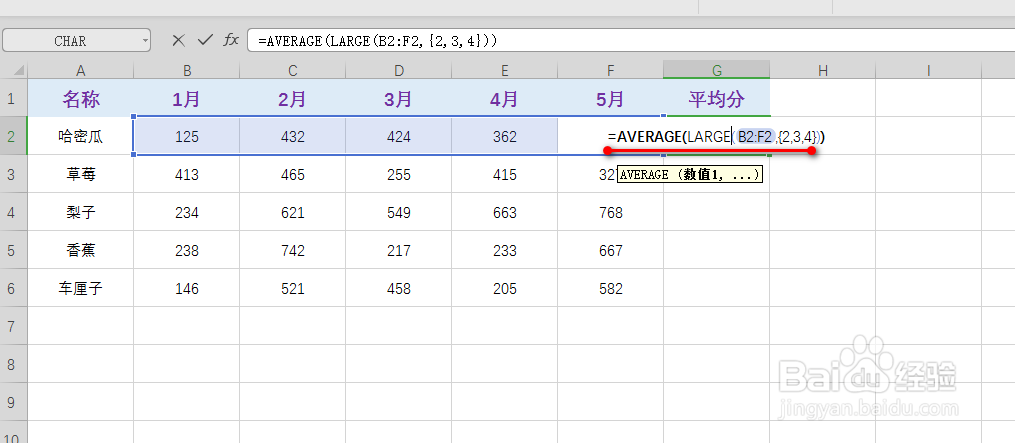Click cell with value 362
Image resolution: width=1015 pixels, height=443 pixels.
click(x=504, y=136)
